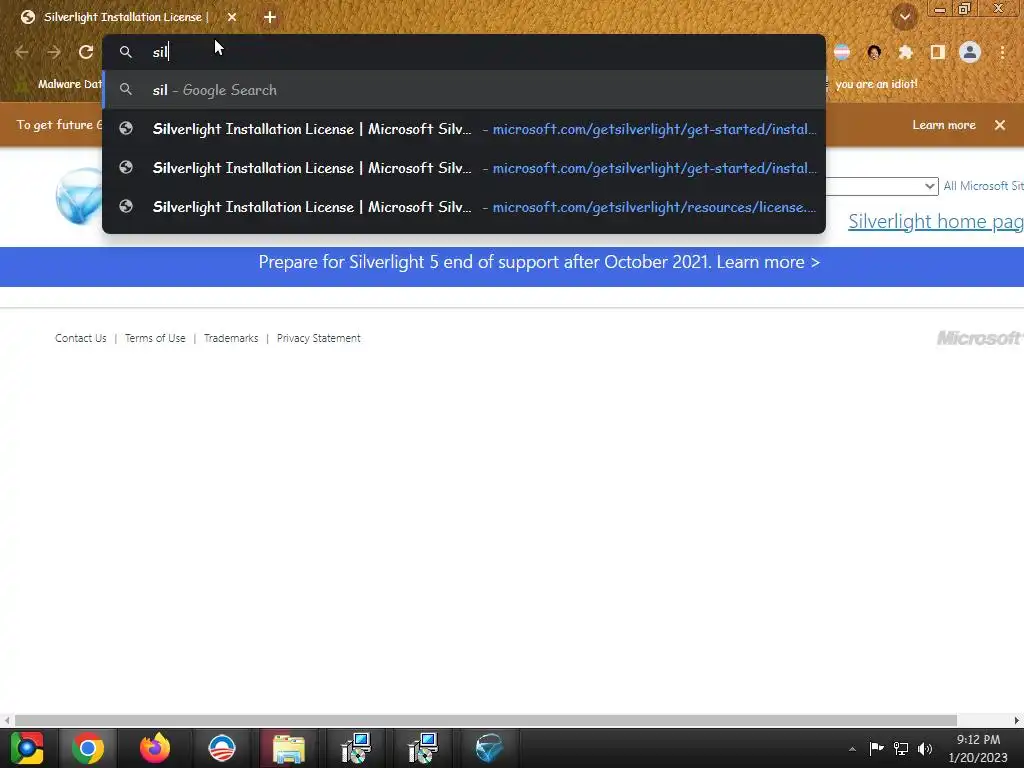Close the Silverlight Installation License tab

click(232, 18)
